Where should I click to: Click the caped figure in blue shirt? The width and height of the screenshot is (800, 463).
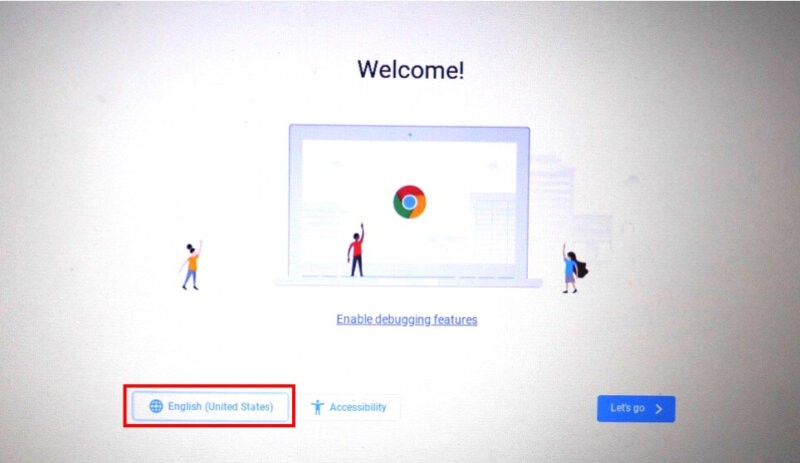click(574, 269)
